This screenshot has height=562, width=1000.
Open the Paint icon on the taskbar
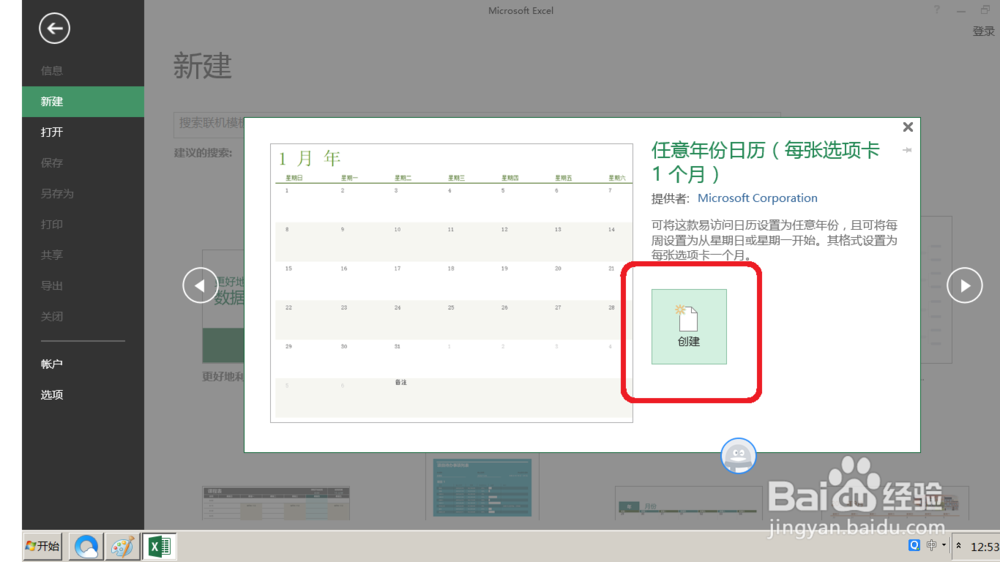coord(122,547)
